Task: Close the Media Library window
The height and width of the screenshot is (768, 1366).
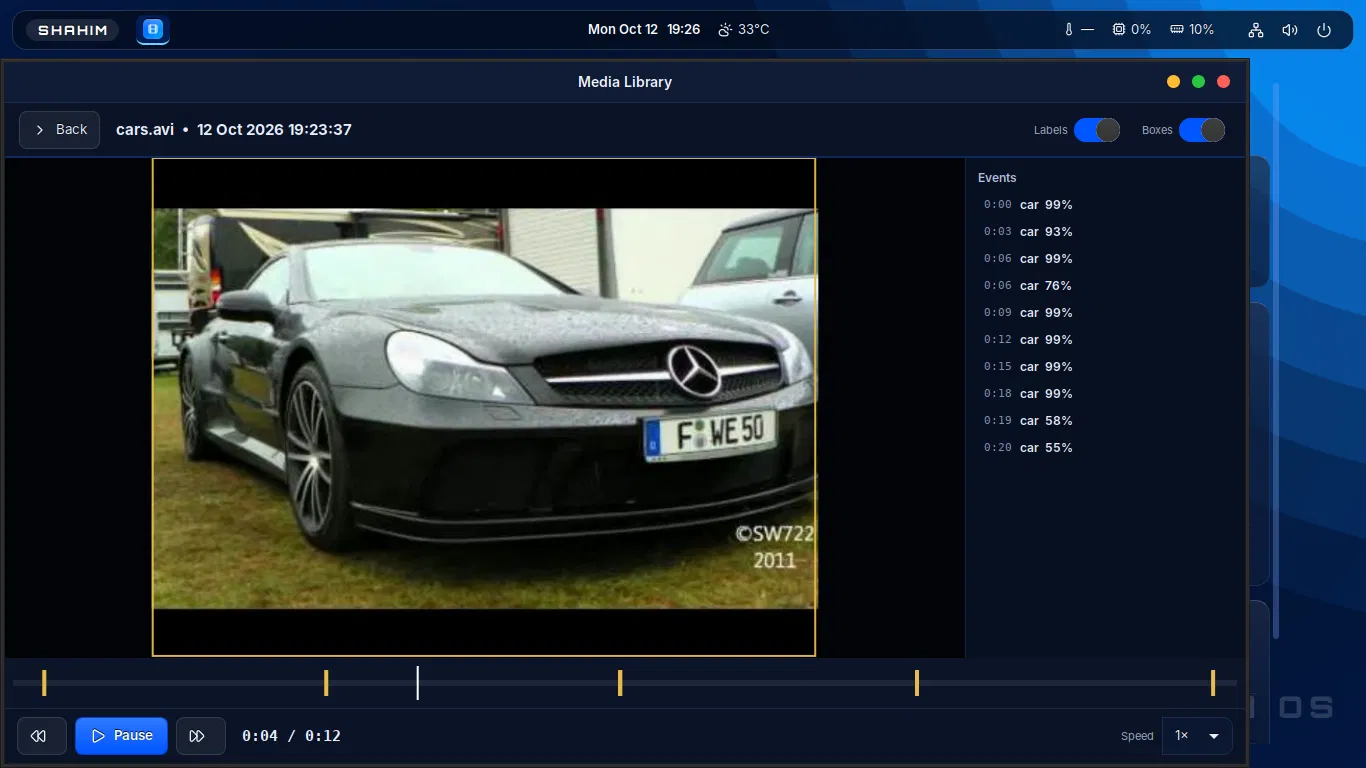Action: (x=1223, y=82)
